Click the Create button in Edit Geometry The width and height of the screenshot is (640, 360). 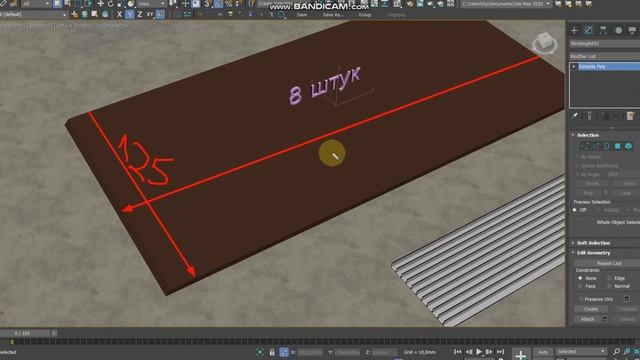pos(591,309)
